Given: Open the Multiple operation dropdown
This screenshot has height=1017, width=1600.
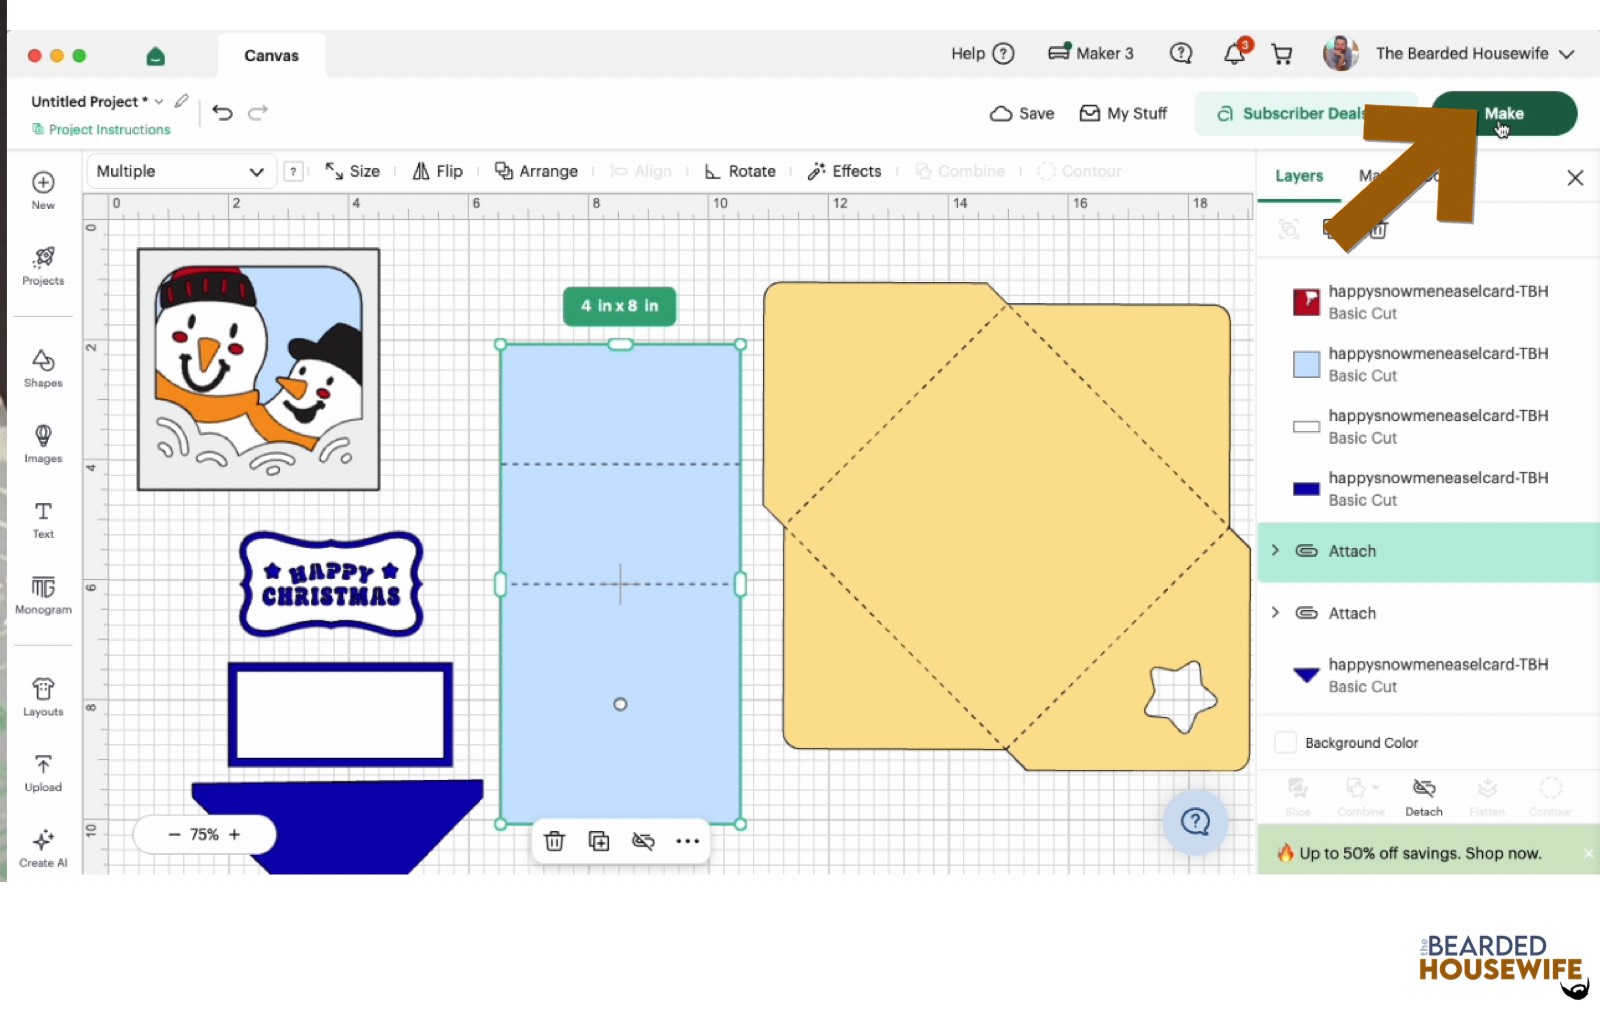Looking at the screenshot, I should click(x=180, y=171).
